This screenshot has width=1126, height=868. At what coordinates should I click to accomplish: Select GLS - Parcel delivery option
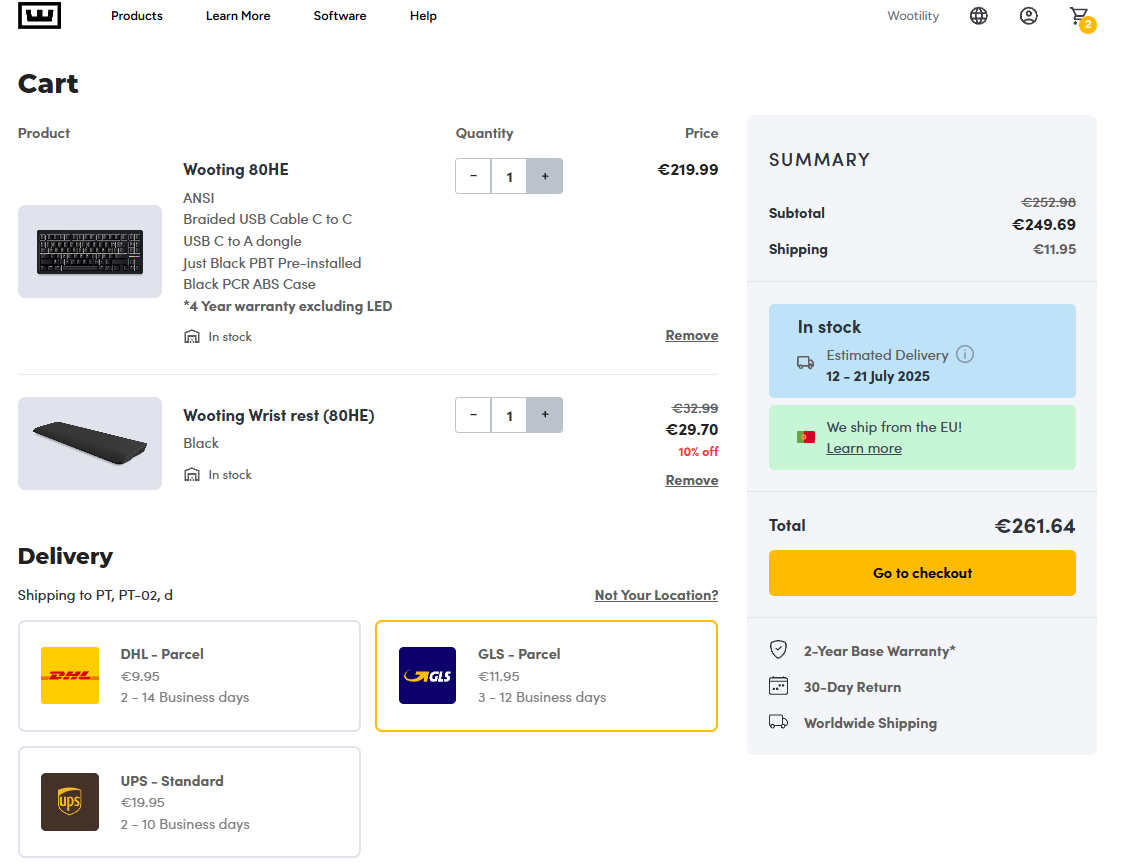pyautogui.click(x=546, y=676)
